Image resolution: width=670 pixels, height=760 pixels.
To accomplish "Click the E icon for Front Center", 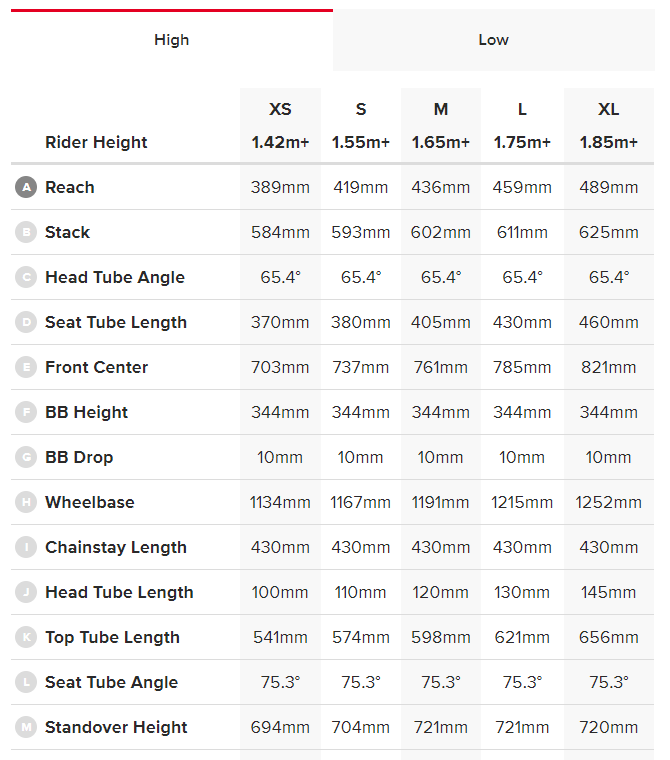I will pyautogui.click(x=25, y=367).
